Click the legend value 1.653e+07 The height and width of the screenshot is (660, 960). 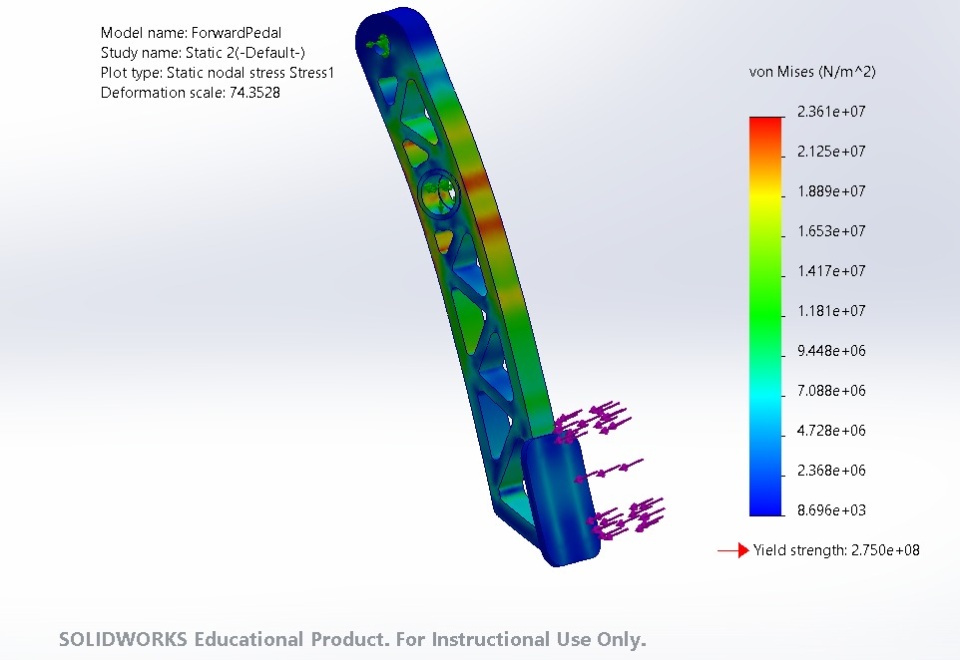(x=831, y=231)
